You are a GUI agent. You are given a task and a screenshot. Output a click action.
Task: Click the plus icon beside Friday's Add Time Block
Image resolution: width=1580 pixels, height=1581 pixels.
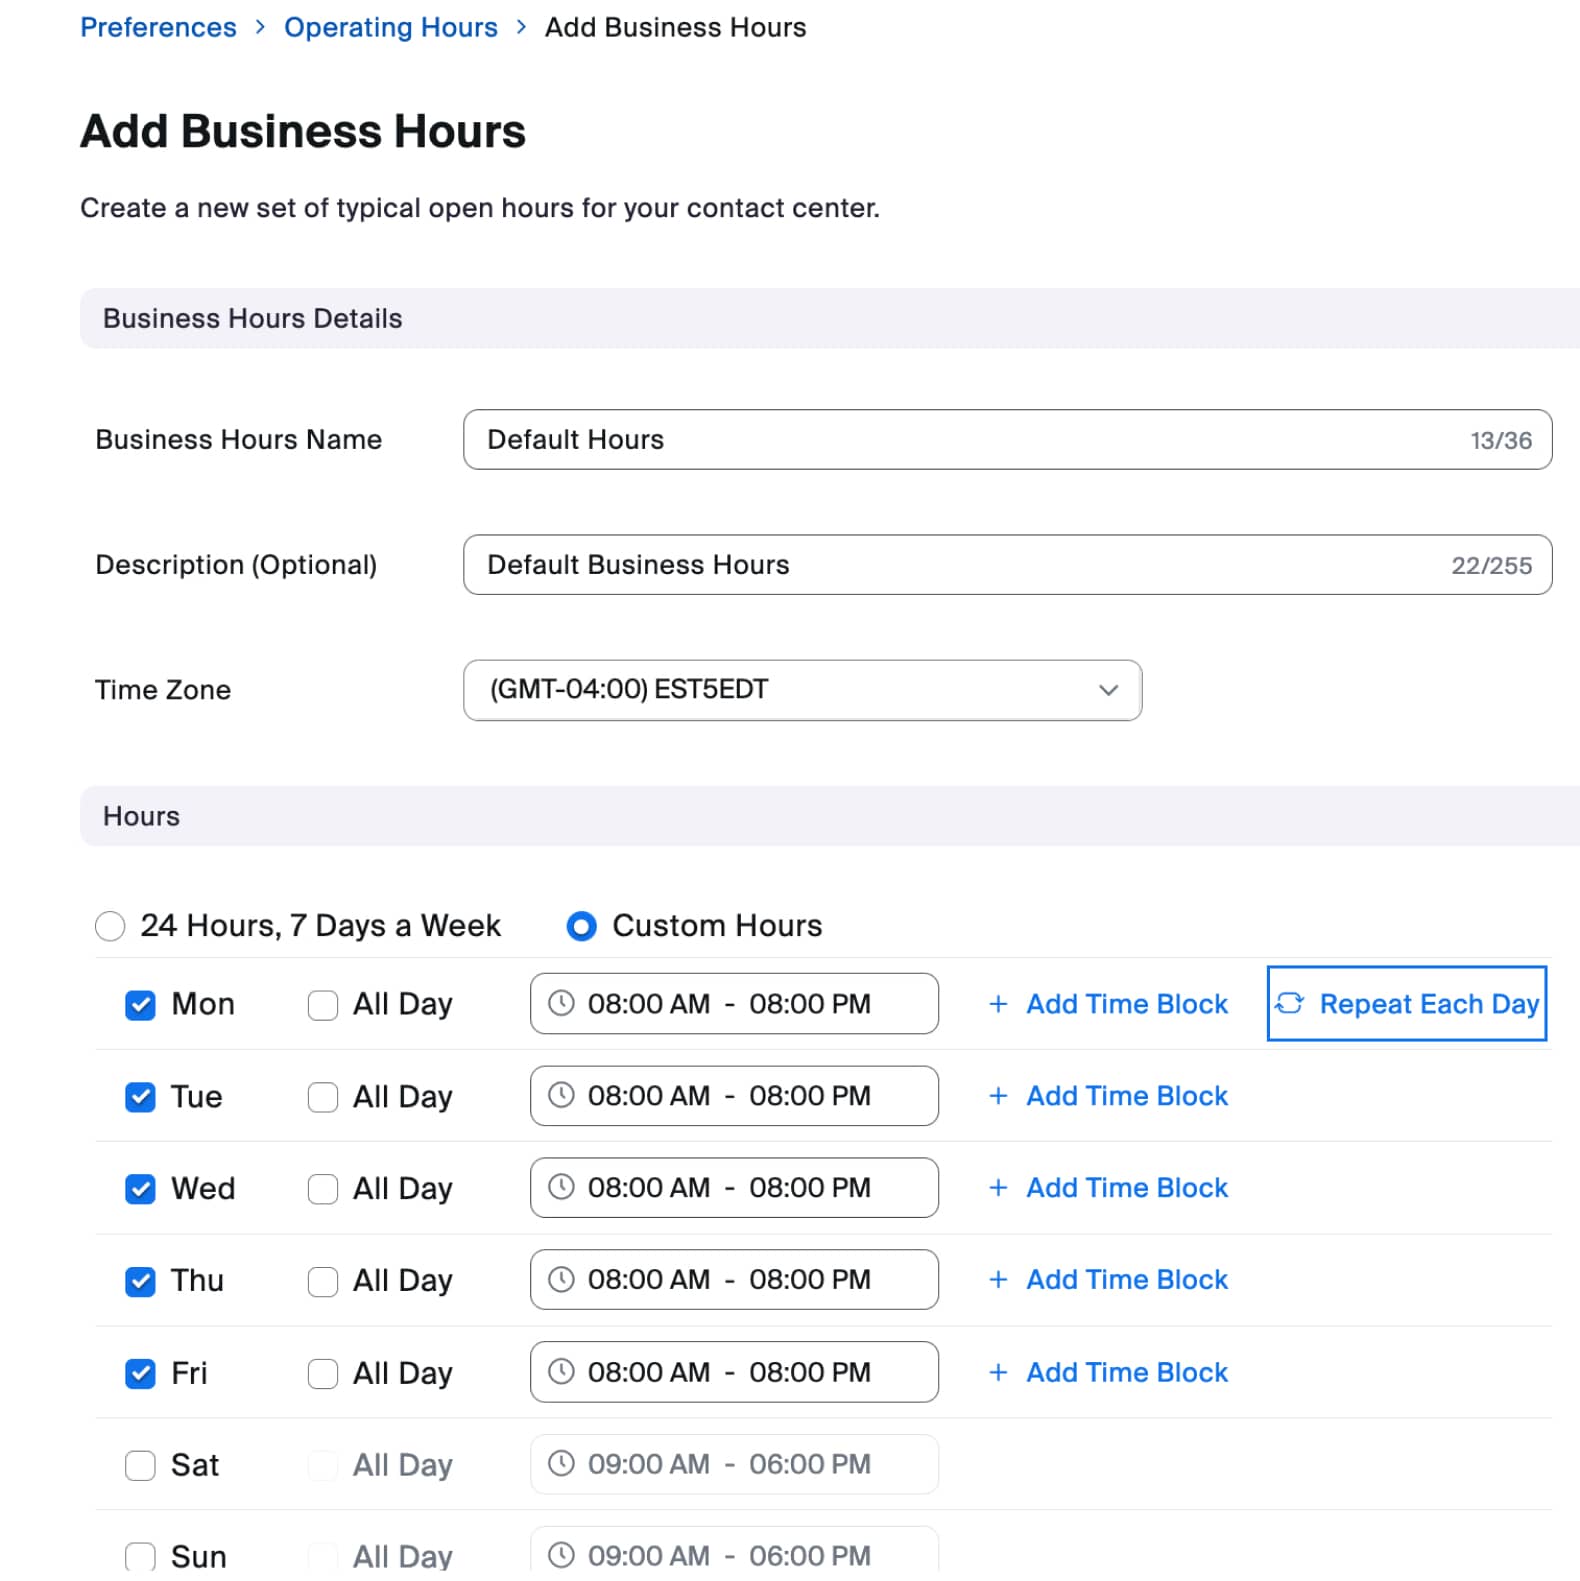[x=997, y=1372]
